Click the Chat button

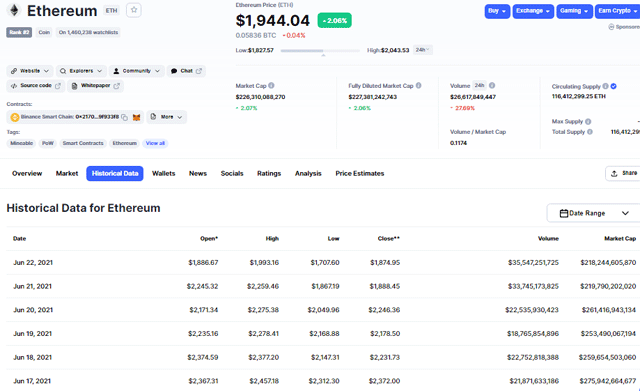186,71
